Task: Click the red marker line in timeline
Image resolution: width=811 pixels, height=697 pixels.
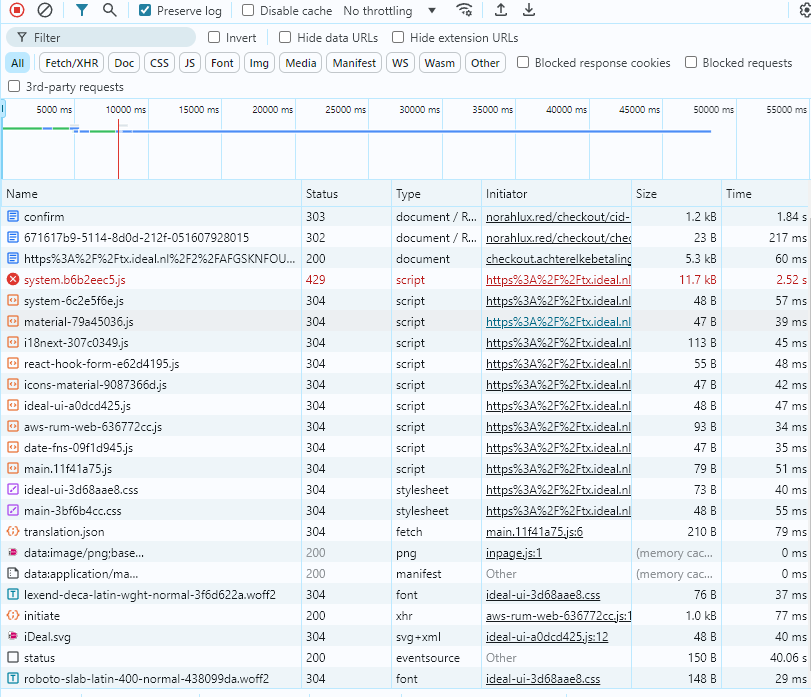Action: click(x=119, y=140)
